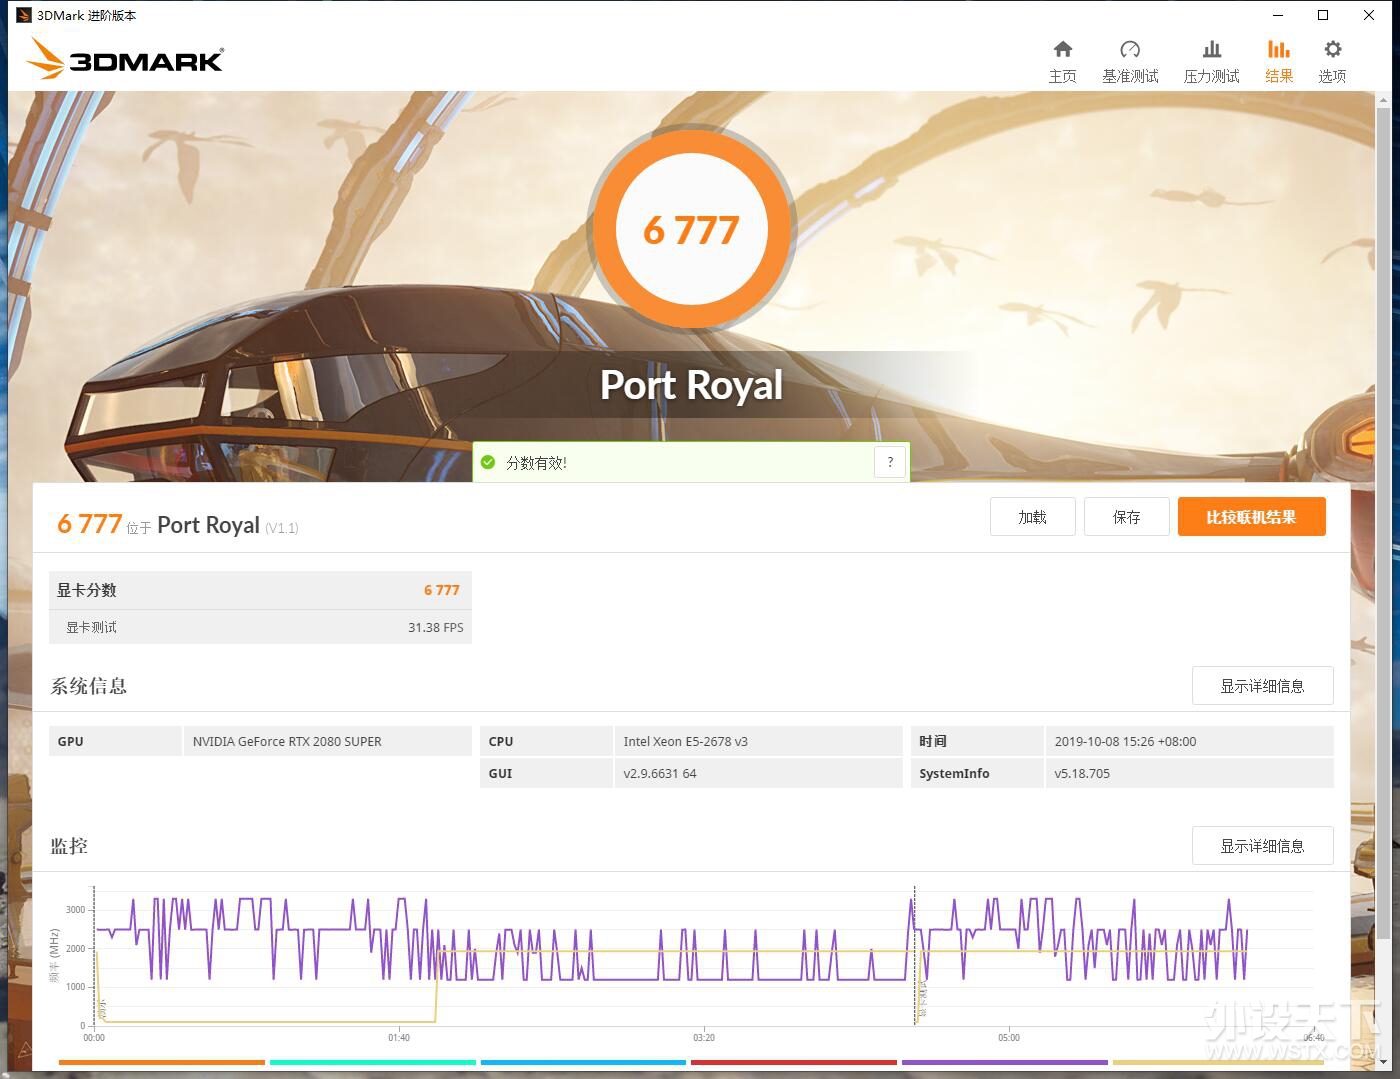
Task: Click the 分数有效! message text
Action: (x=536, y=463)
